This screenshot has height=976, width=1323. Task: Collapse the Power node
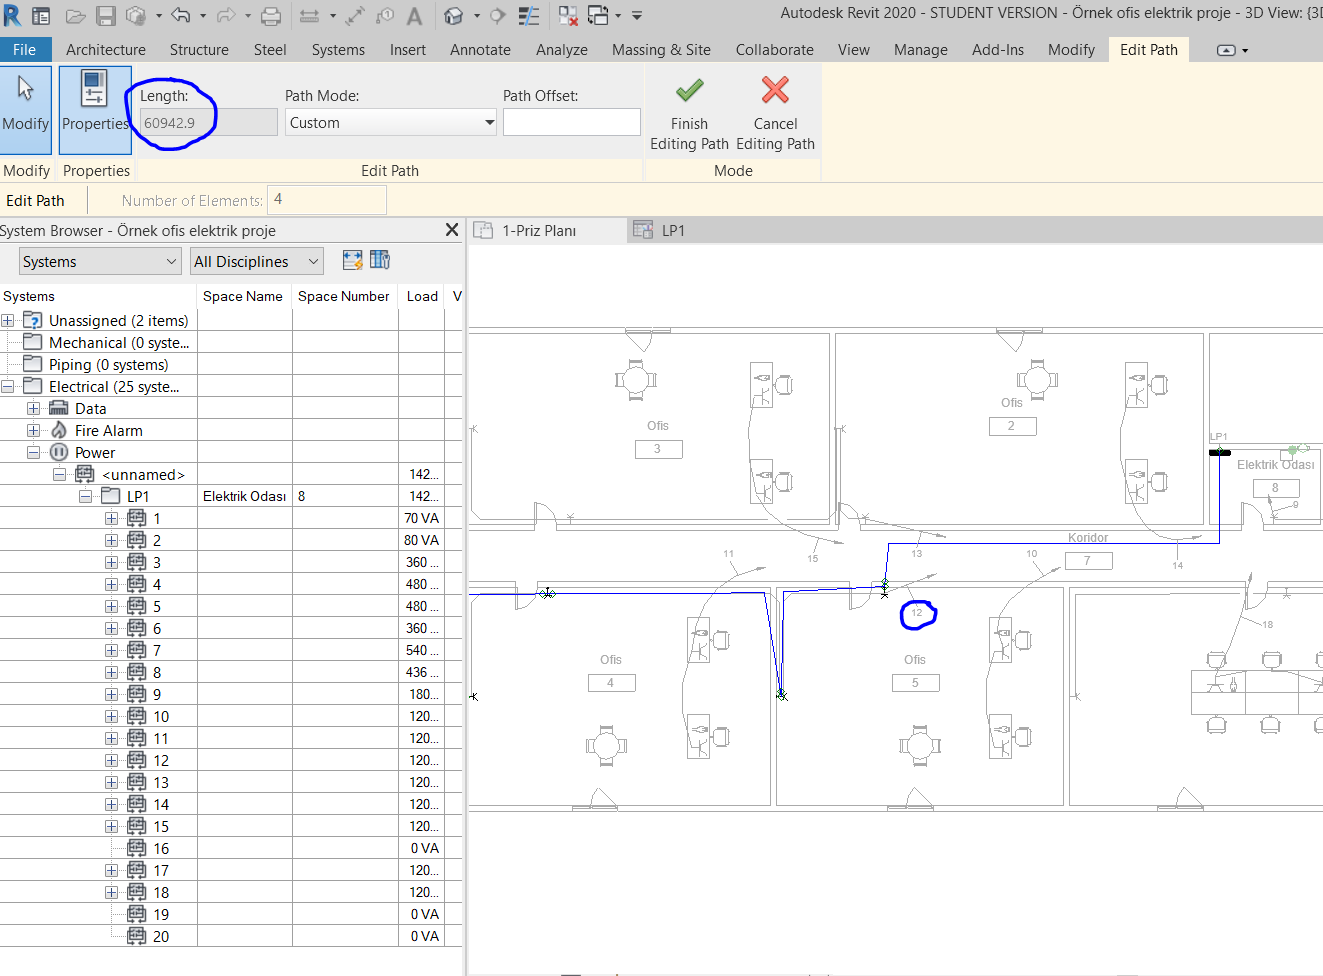[33, 453]
